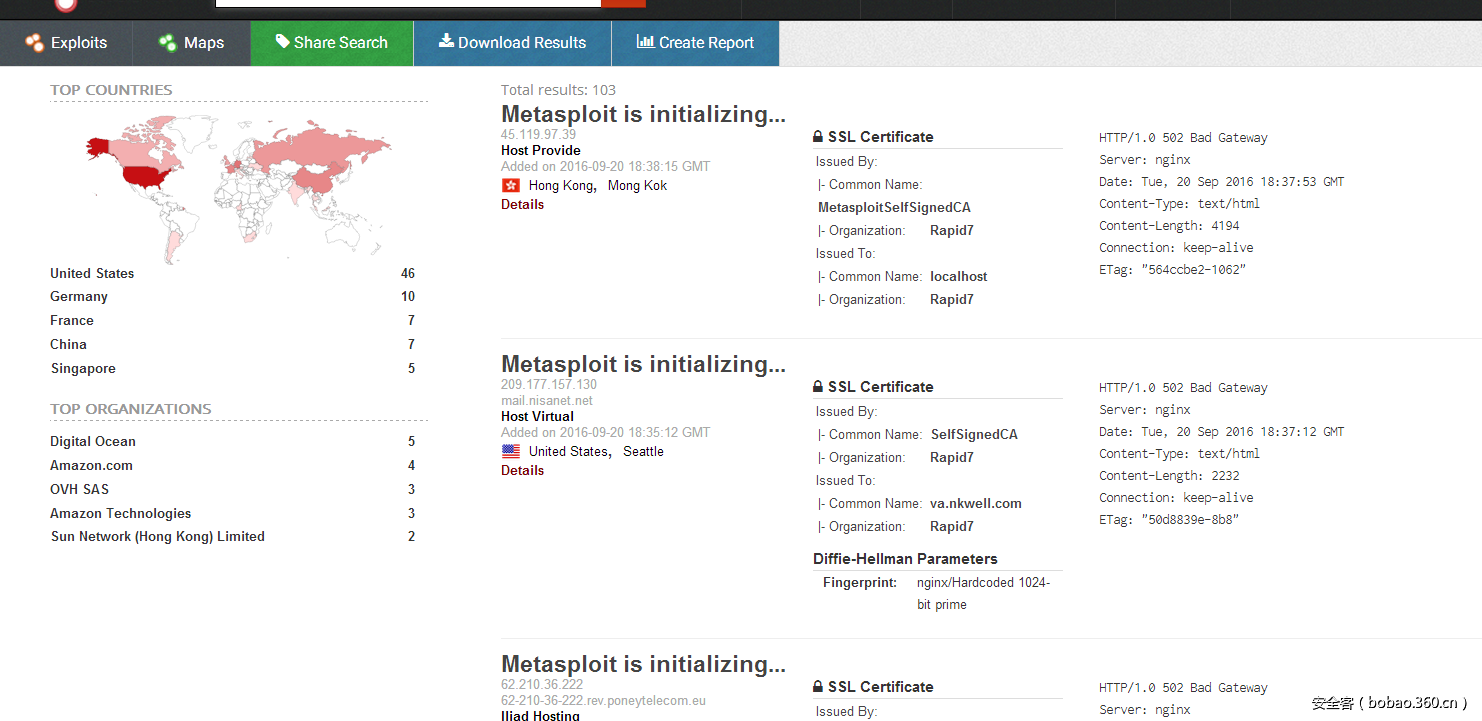Click the Share Search button
The height and width of the screenshot is (721, 1482).
[331, 43]
